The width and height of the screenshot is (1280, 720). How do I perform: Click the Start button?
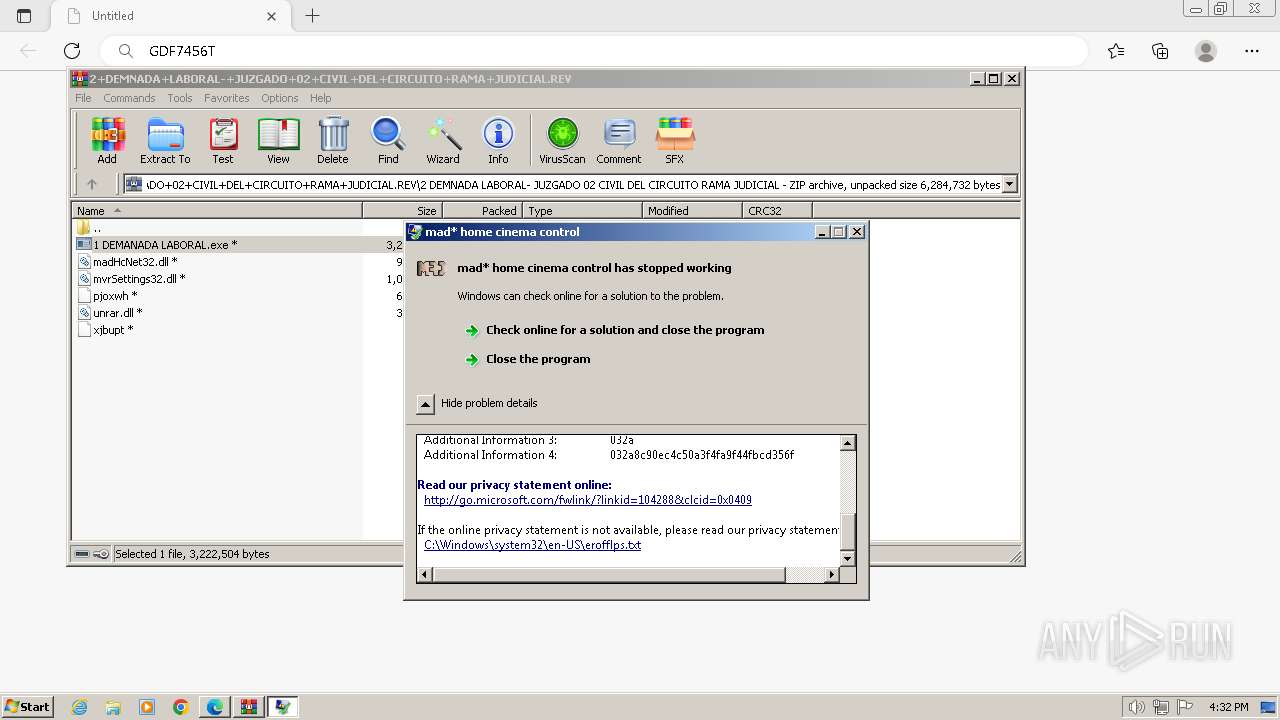(x=28, y=707)
